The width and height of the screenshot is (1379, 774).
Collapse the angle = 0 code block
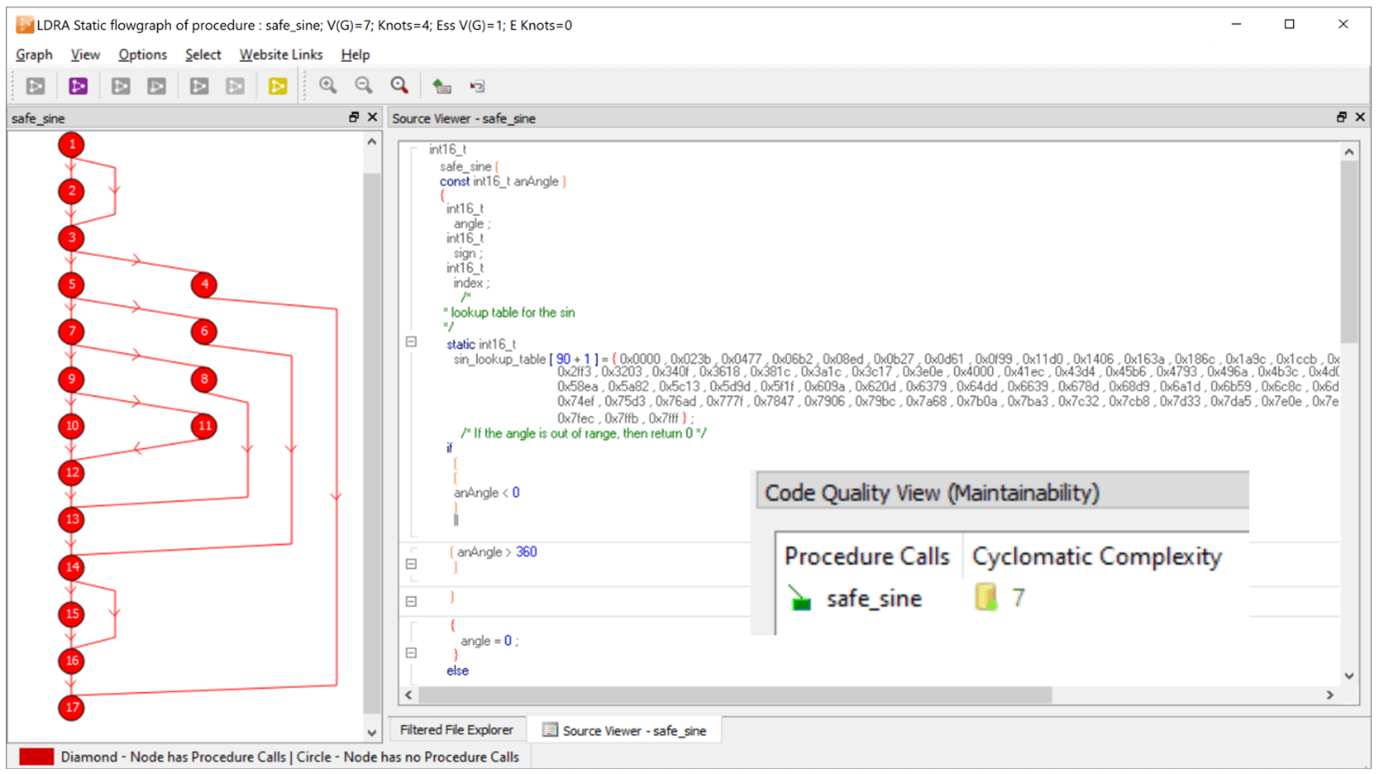click(x=411, y=653)
